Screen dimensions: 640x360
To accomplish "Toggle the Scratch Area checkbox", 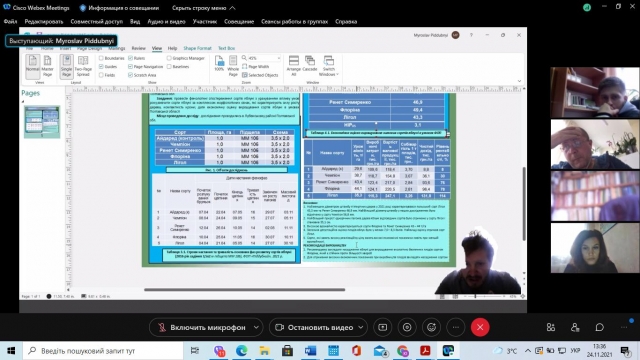I will (x=130, y=75).
